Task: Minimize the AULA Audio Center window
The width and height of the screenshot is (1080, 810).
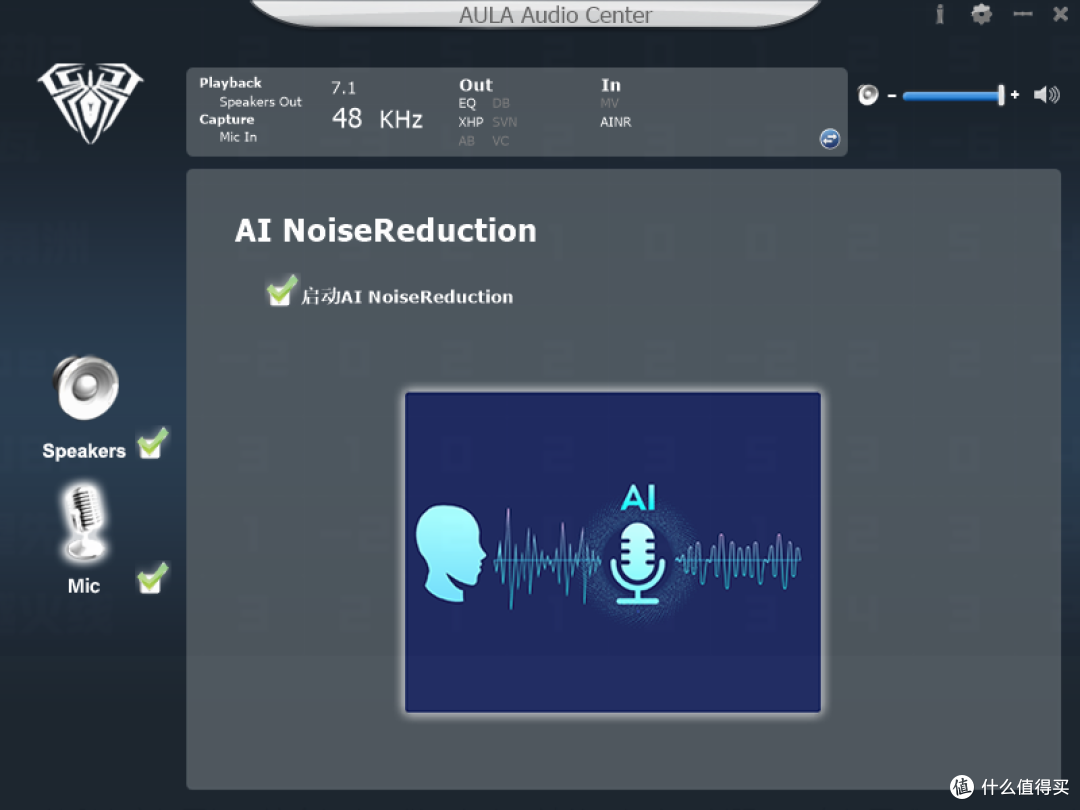Action: [x=1023, y=14]
